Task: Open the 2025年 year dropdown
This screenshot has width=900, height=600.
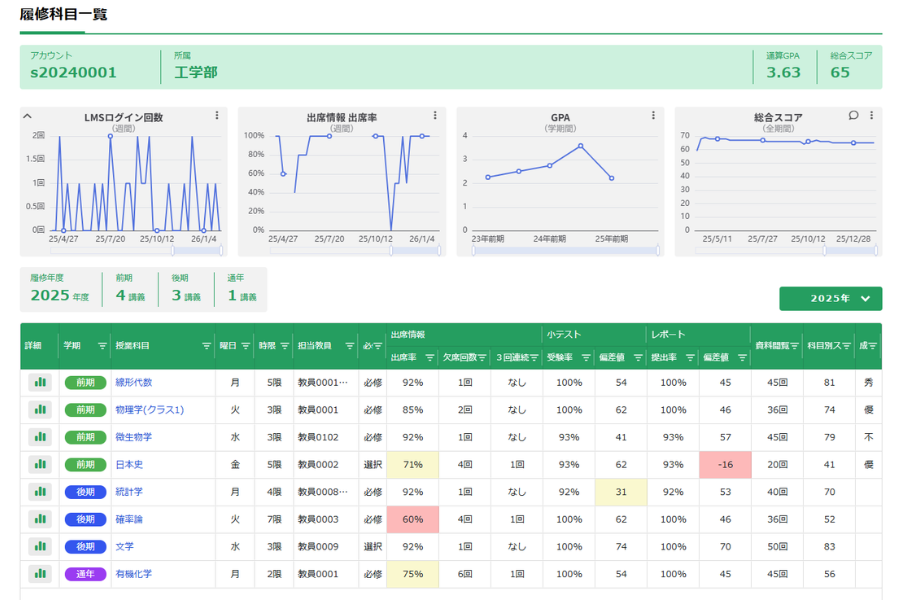Action: (831, 298)
